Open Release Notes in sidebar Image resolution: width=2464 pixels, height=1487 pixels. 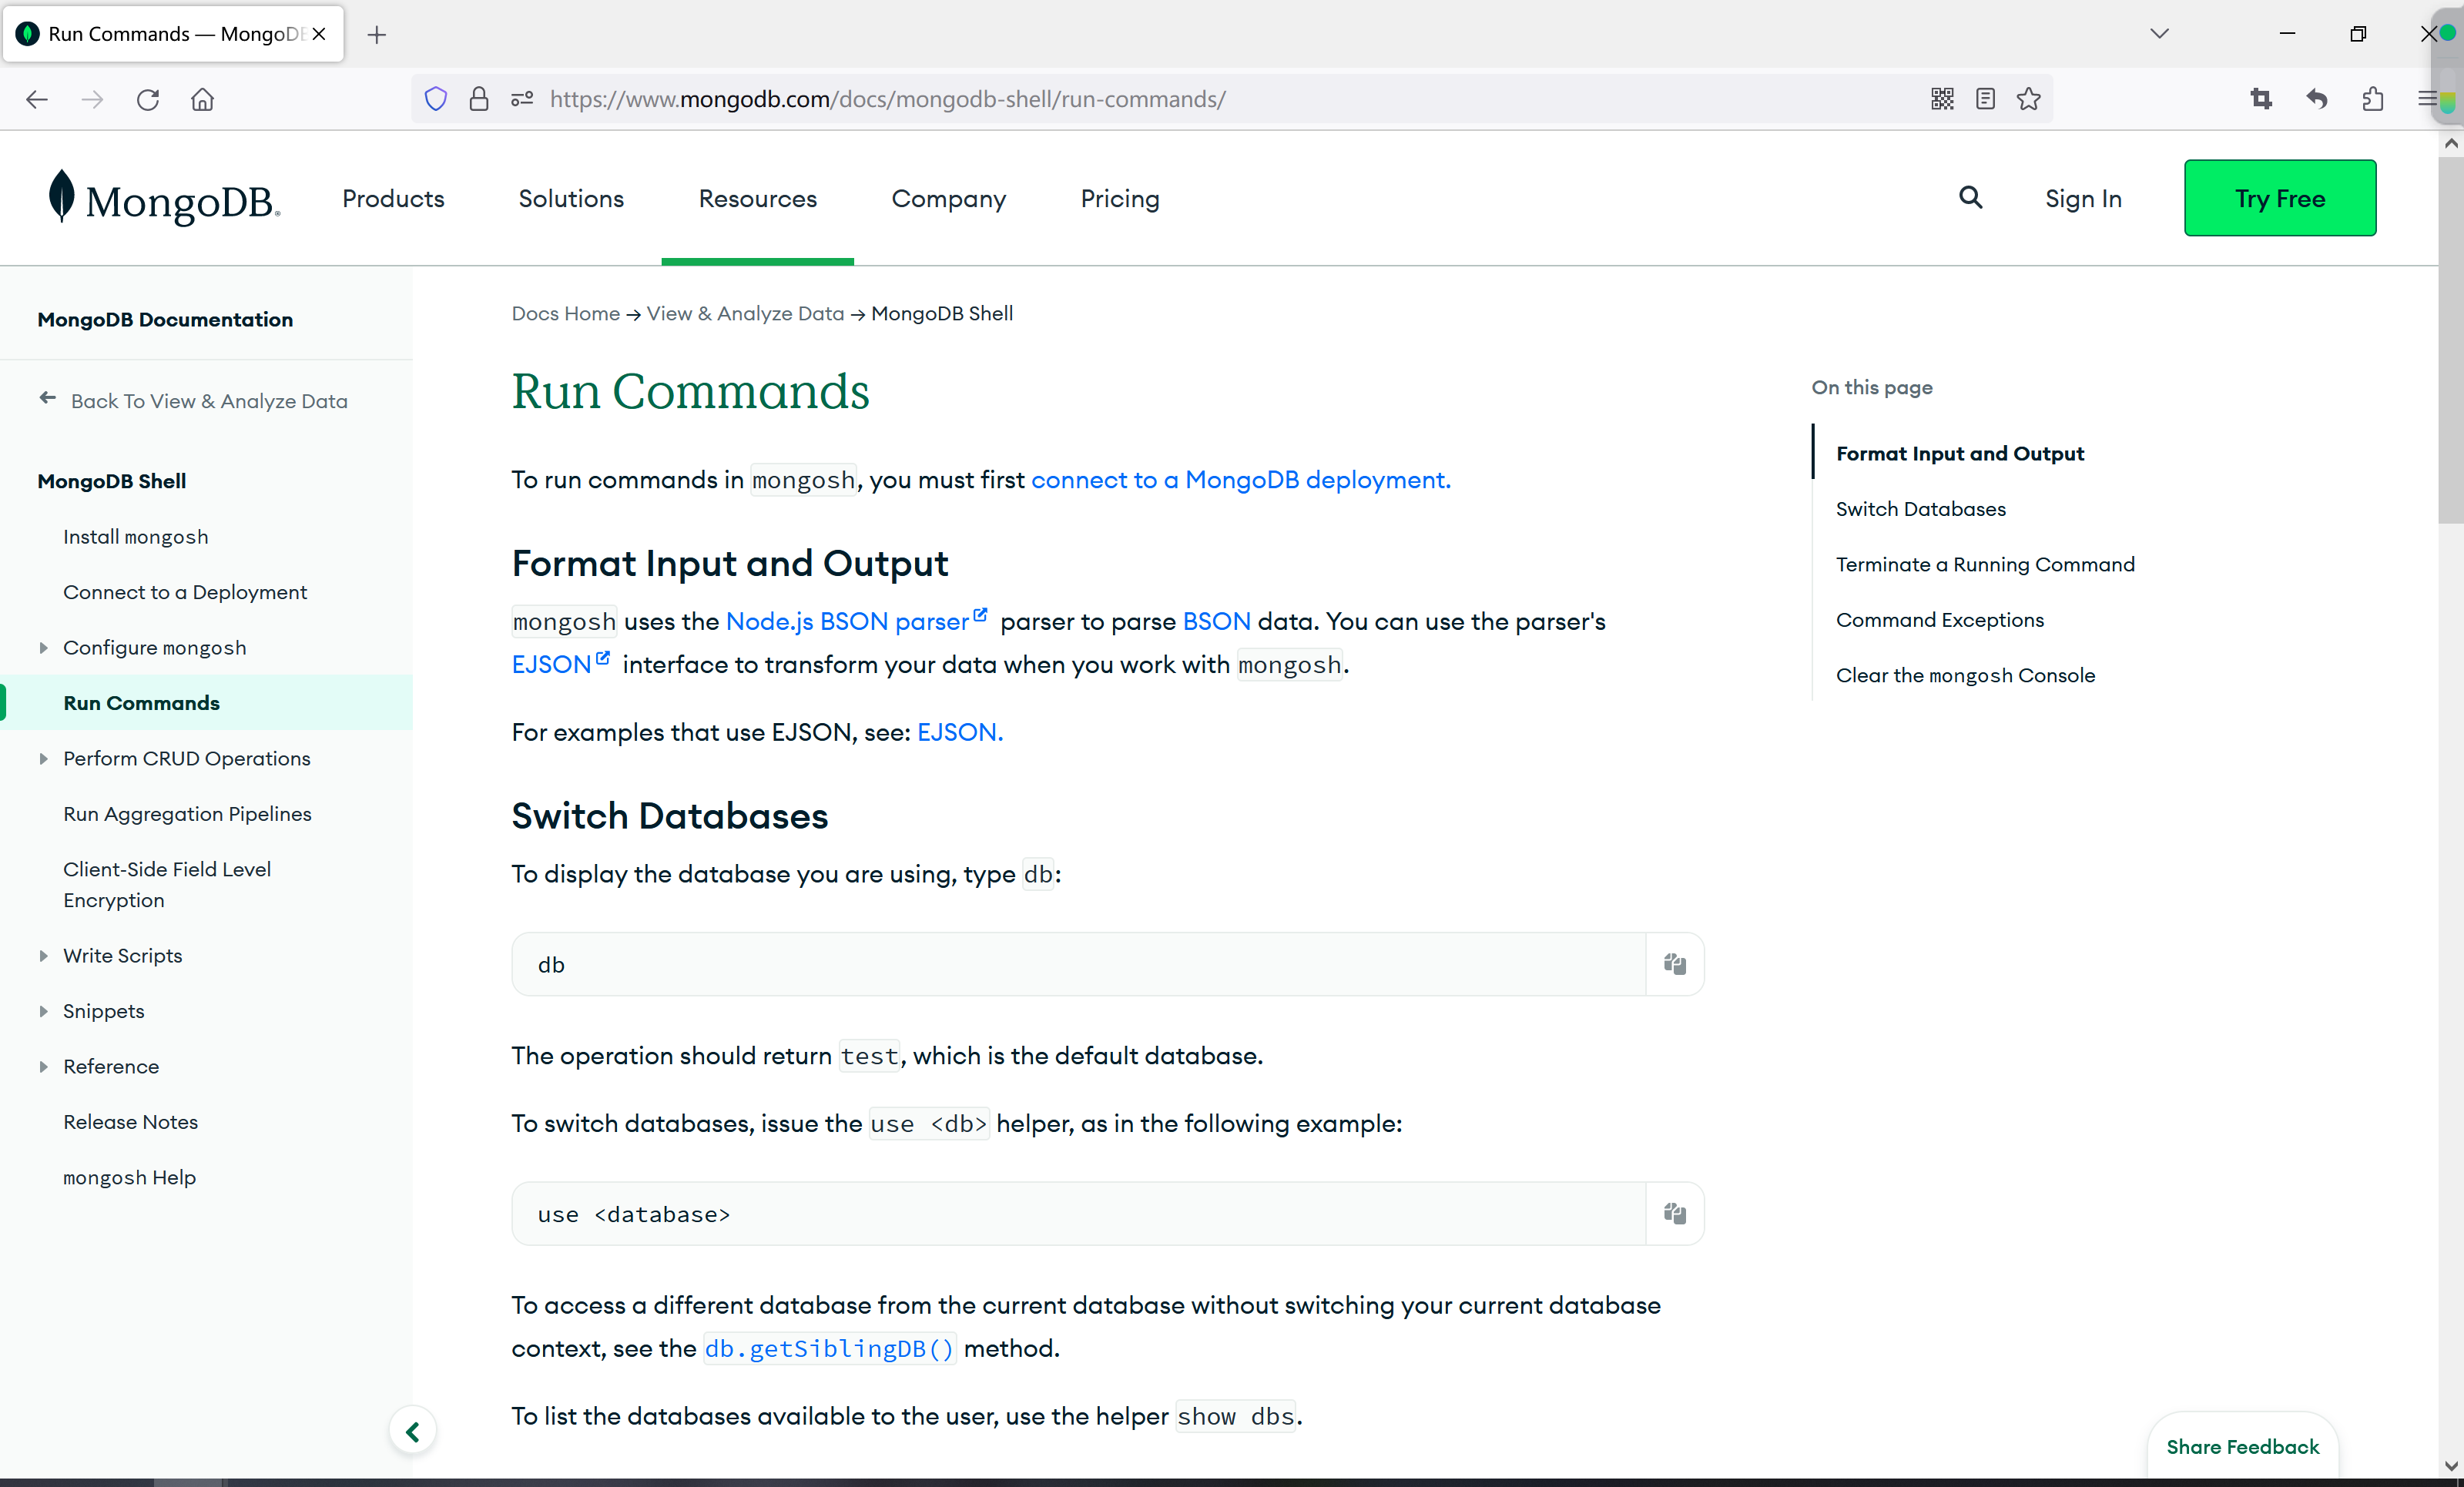(x=130, y=1122)
